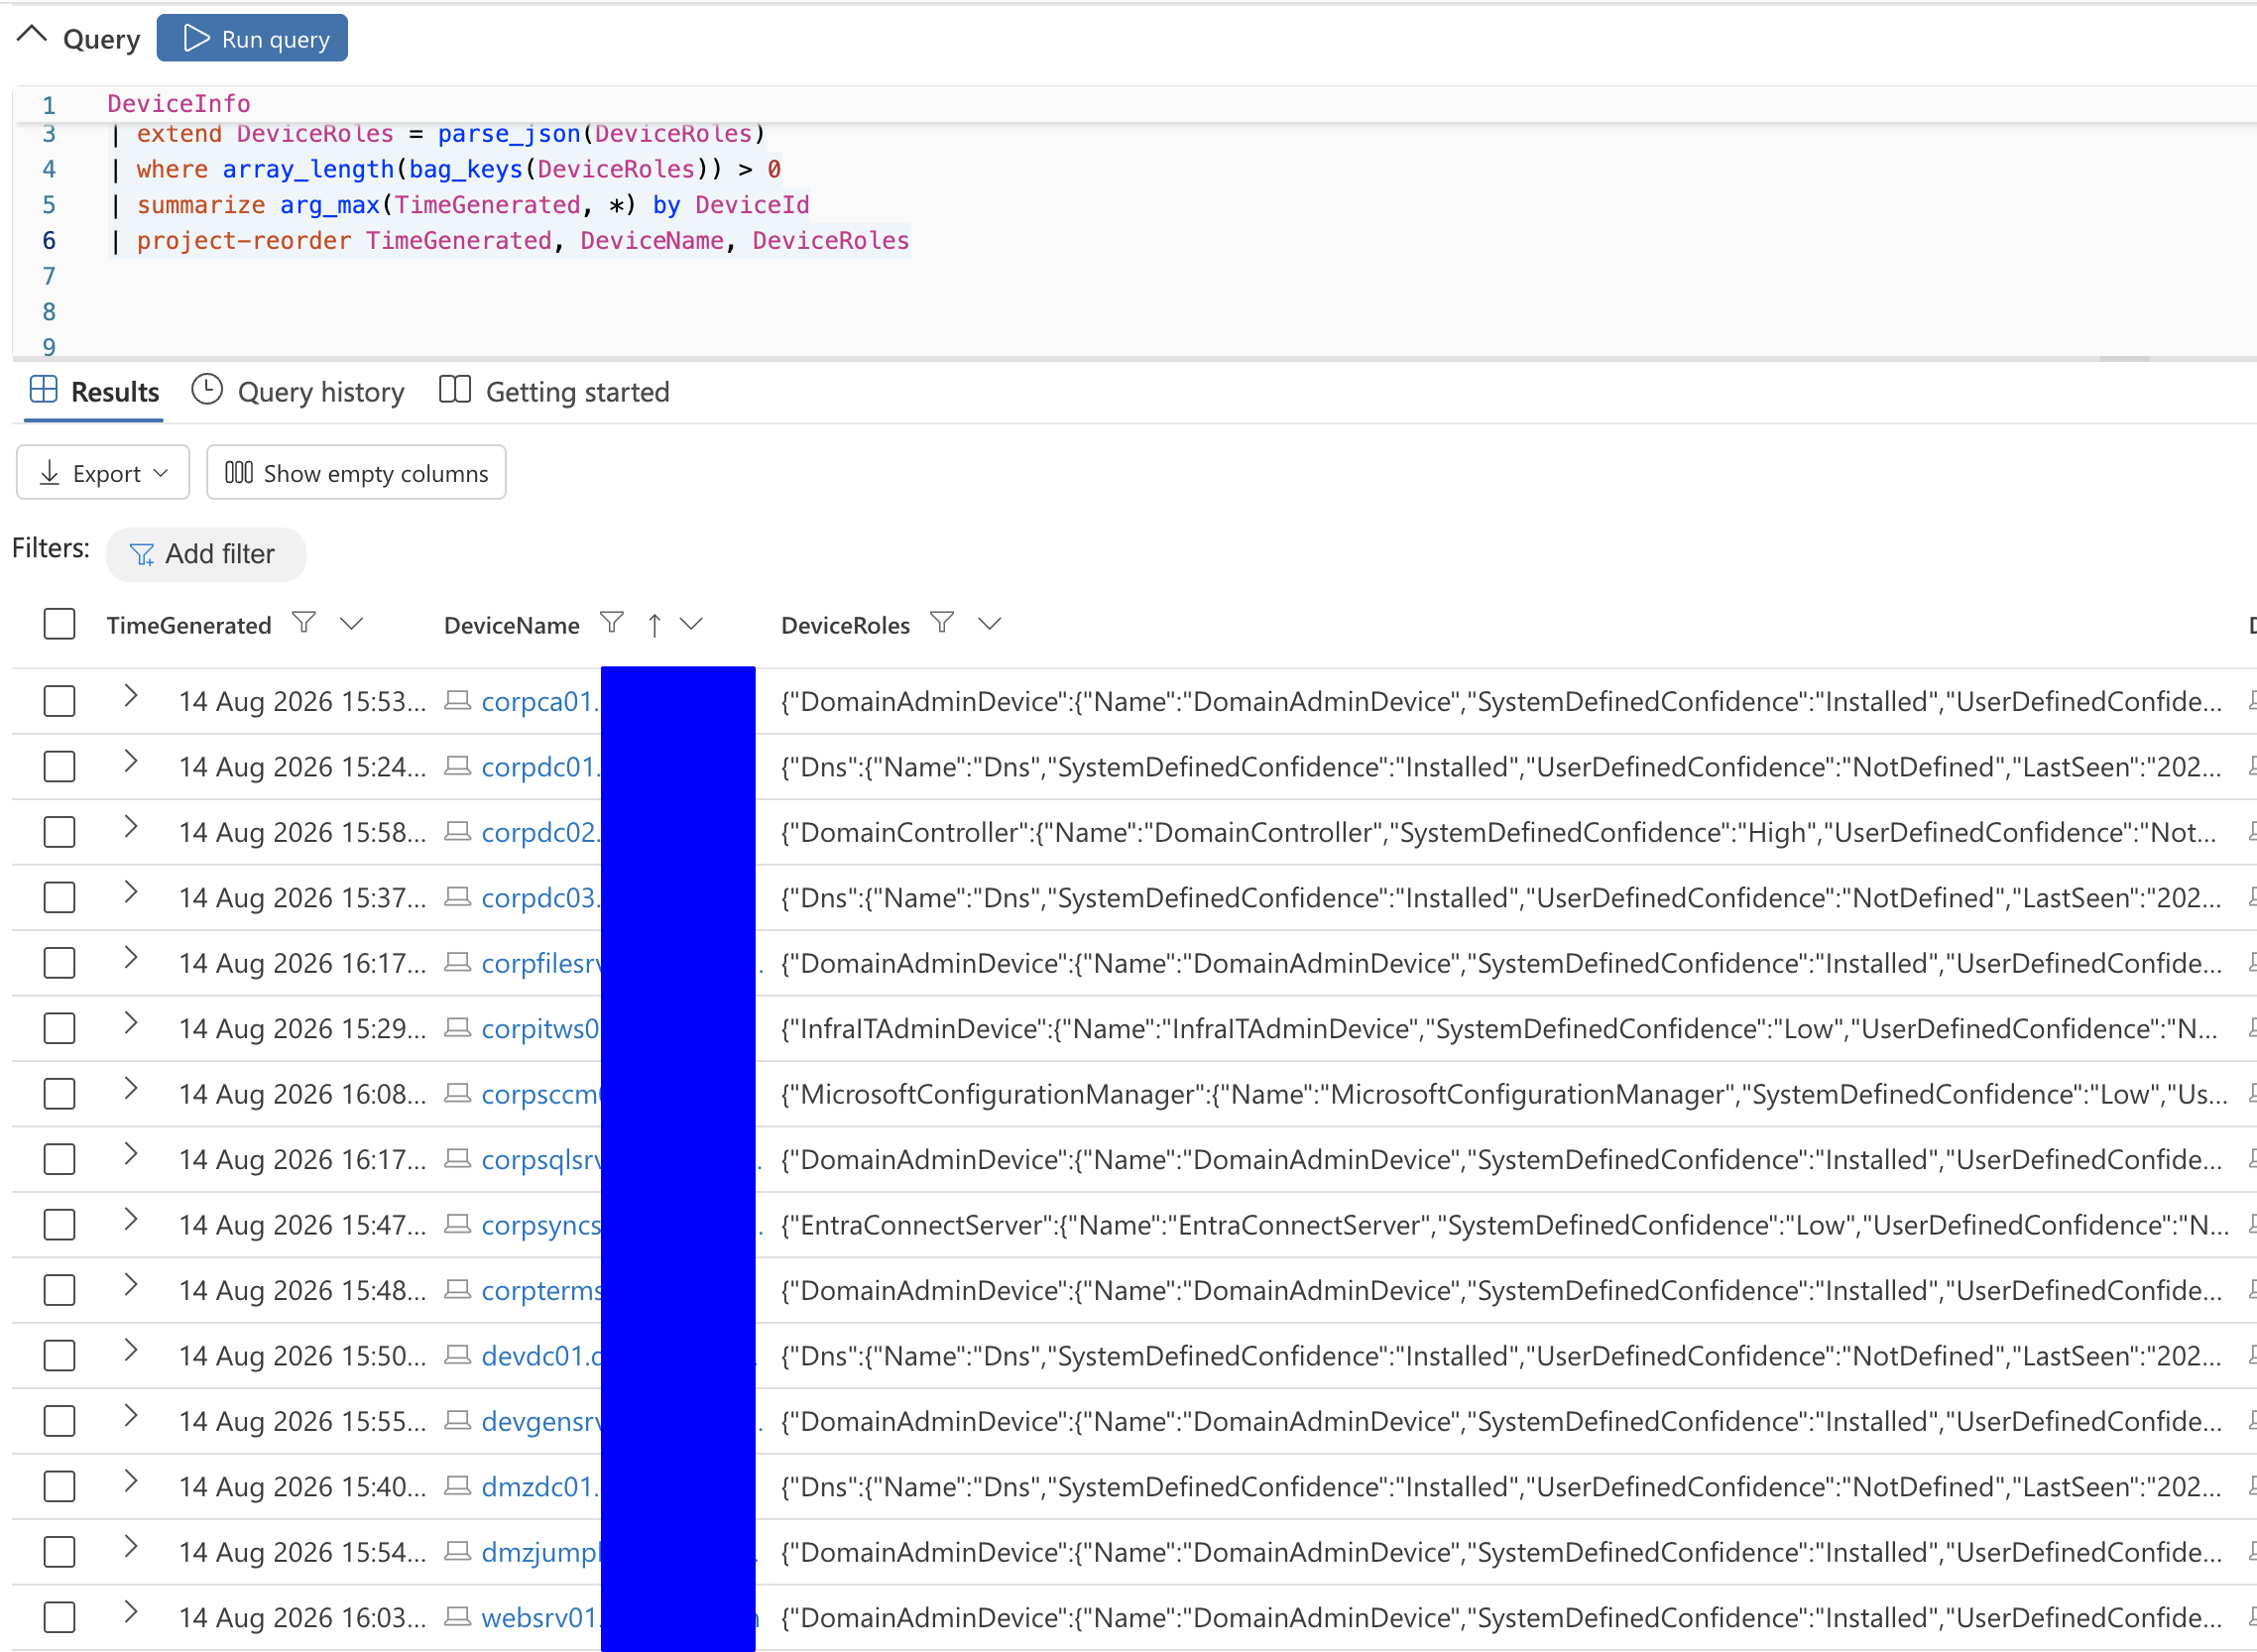The height and width of the screenshot is (1652, 2257).
Task: Open TimeGenerated column options chevron
Action: (x=351, y=624)
